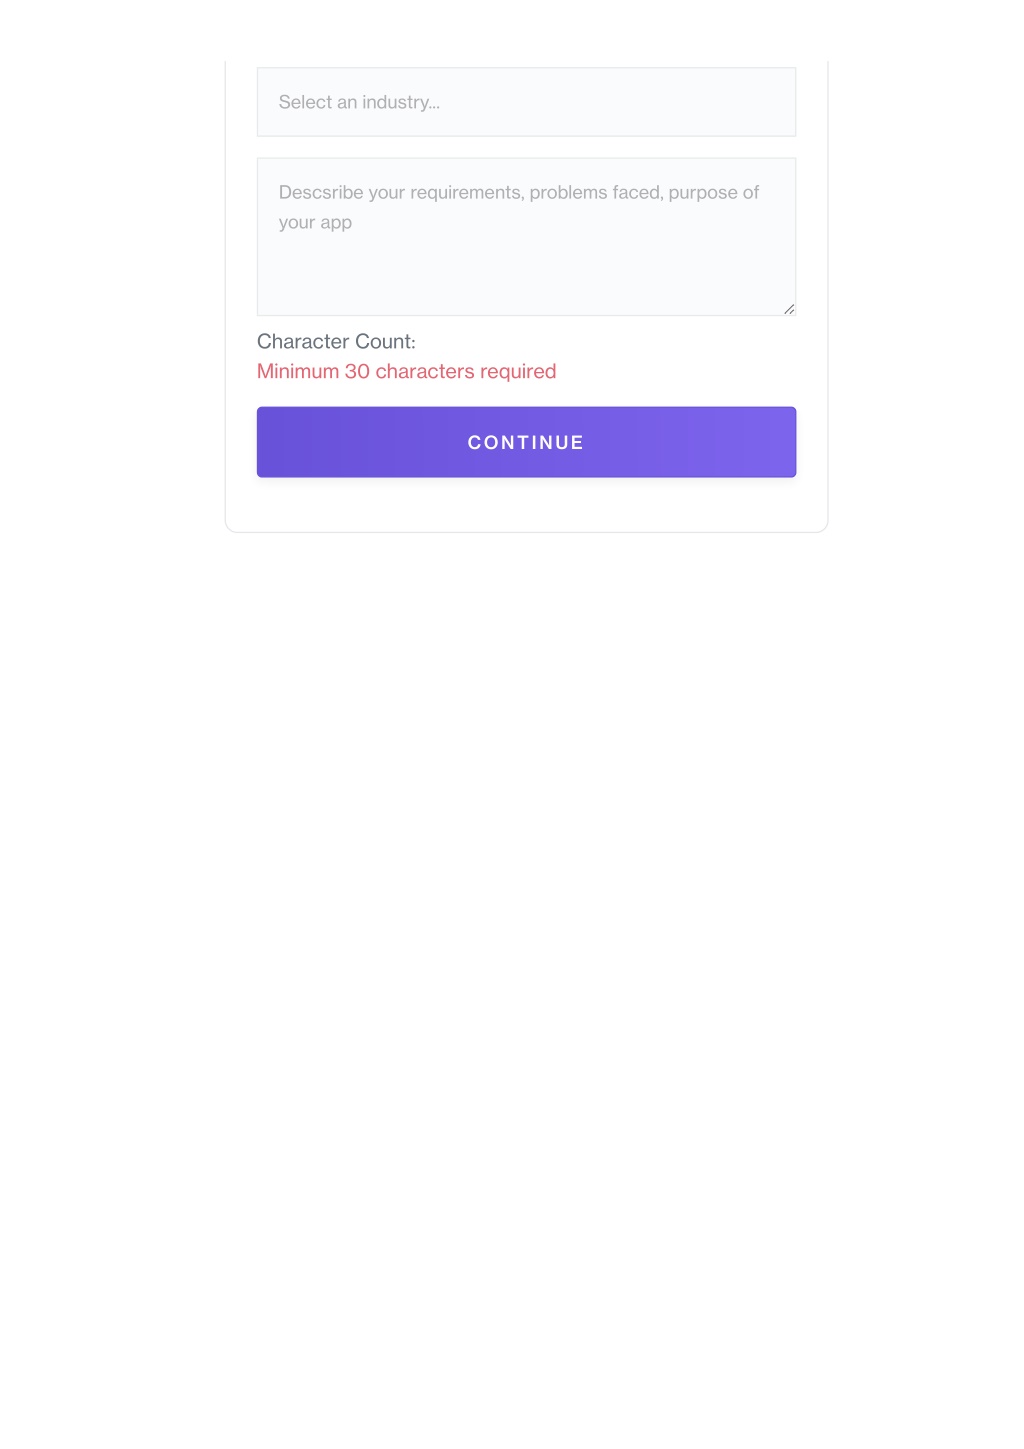Click the text area resize handle
Image resolution: width=1024 pixels, height=1449 pixels.
pos(789,309)
